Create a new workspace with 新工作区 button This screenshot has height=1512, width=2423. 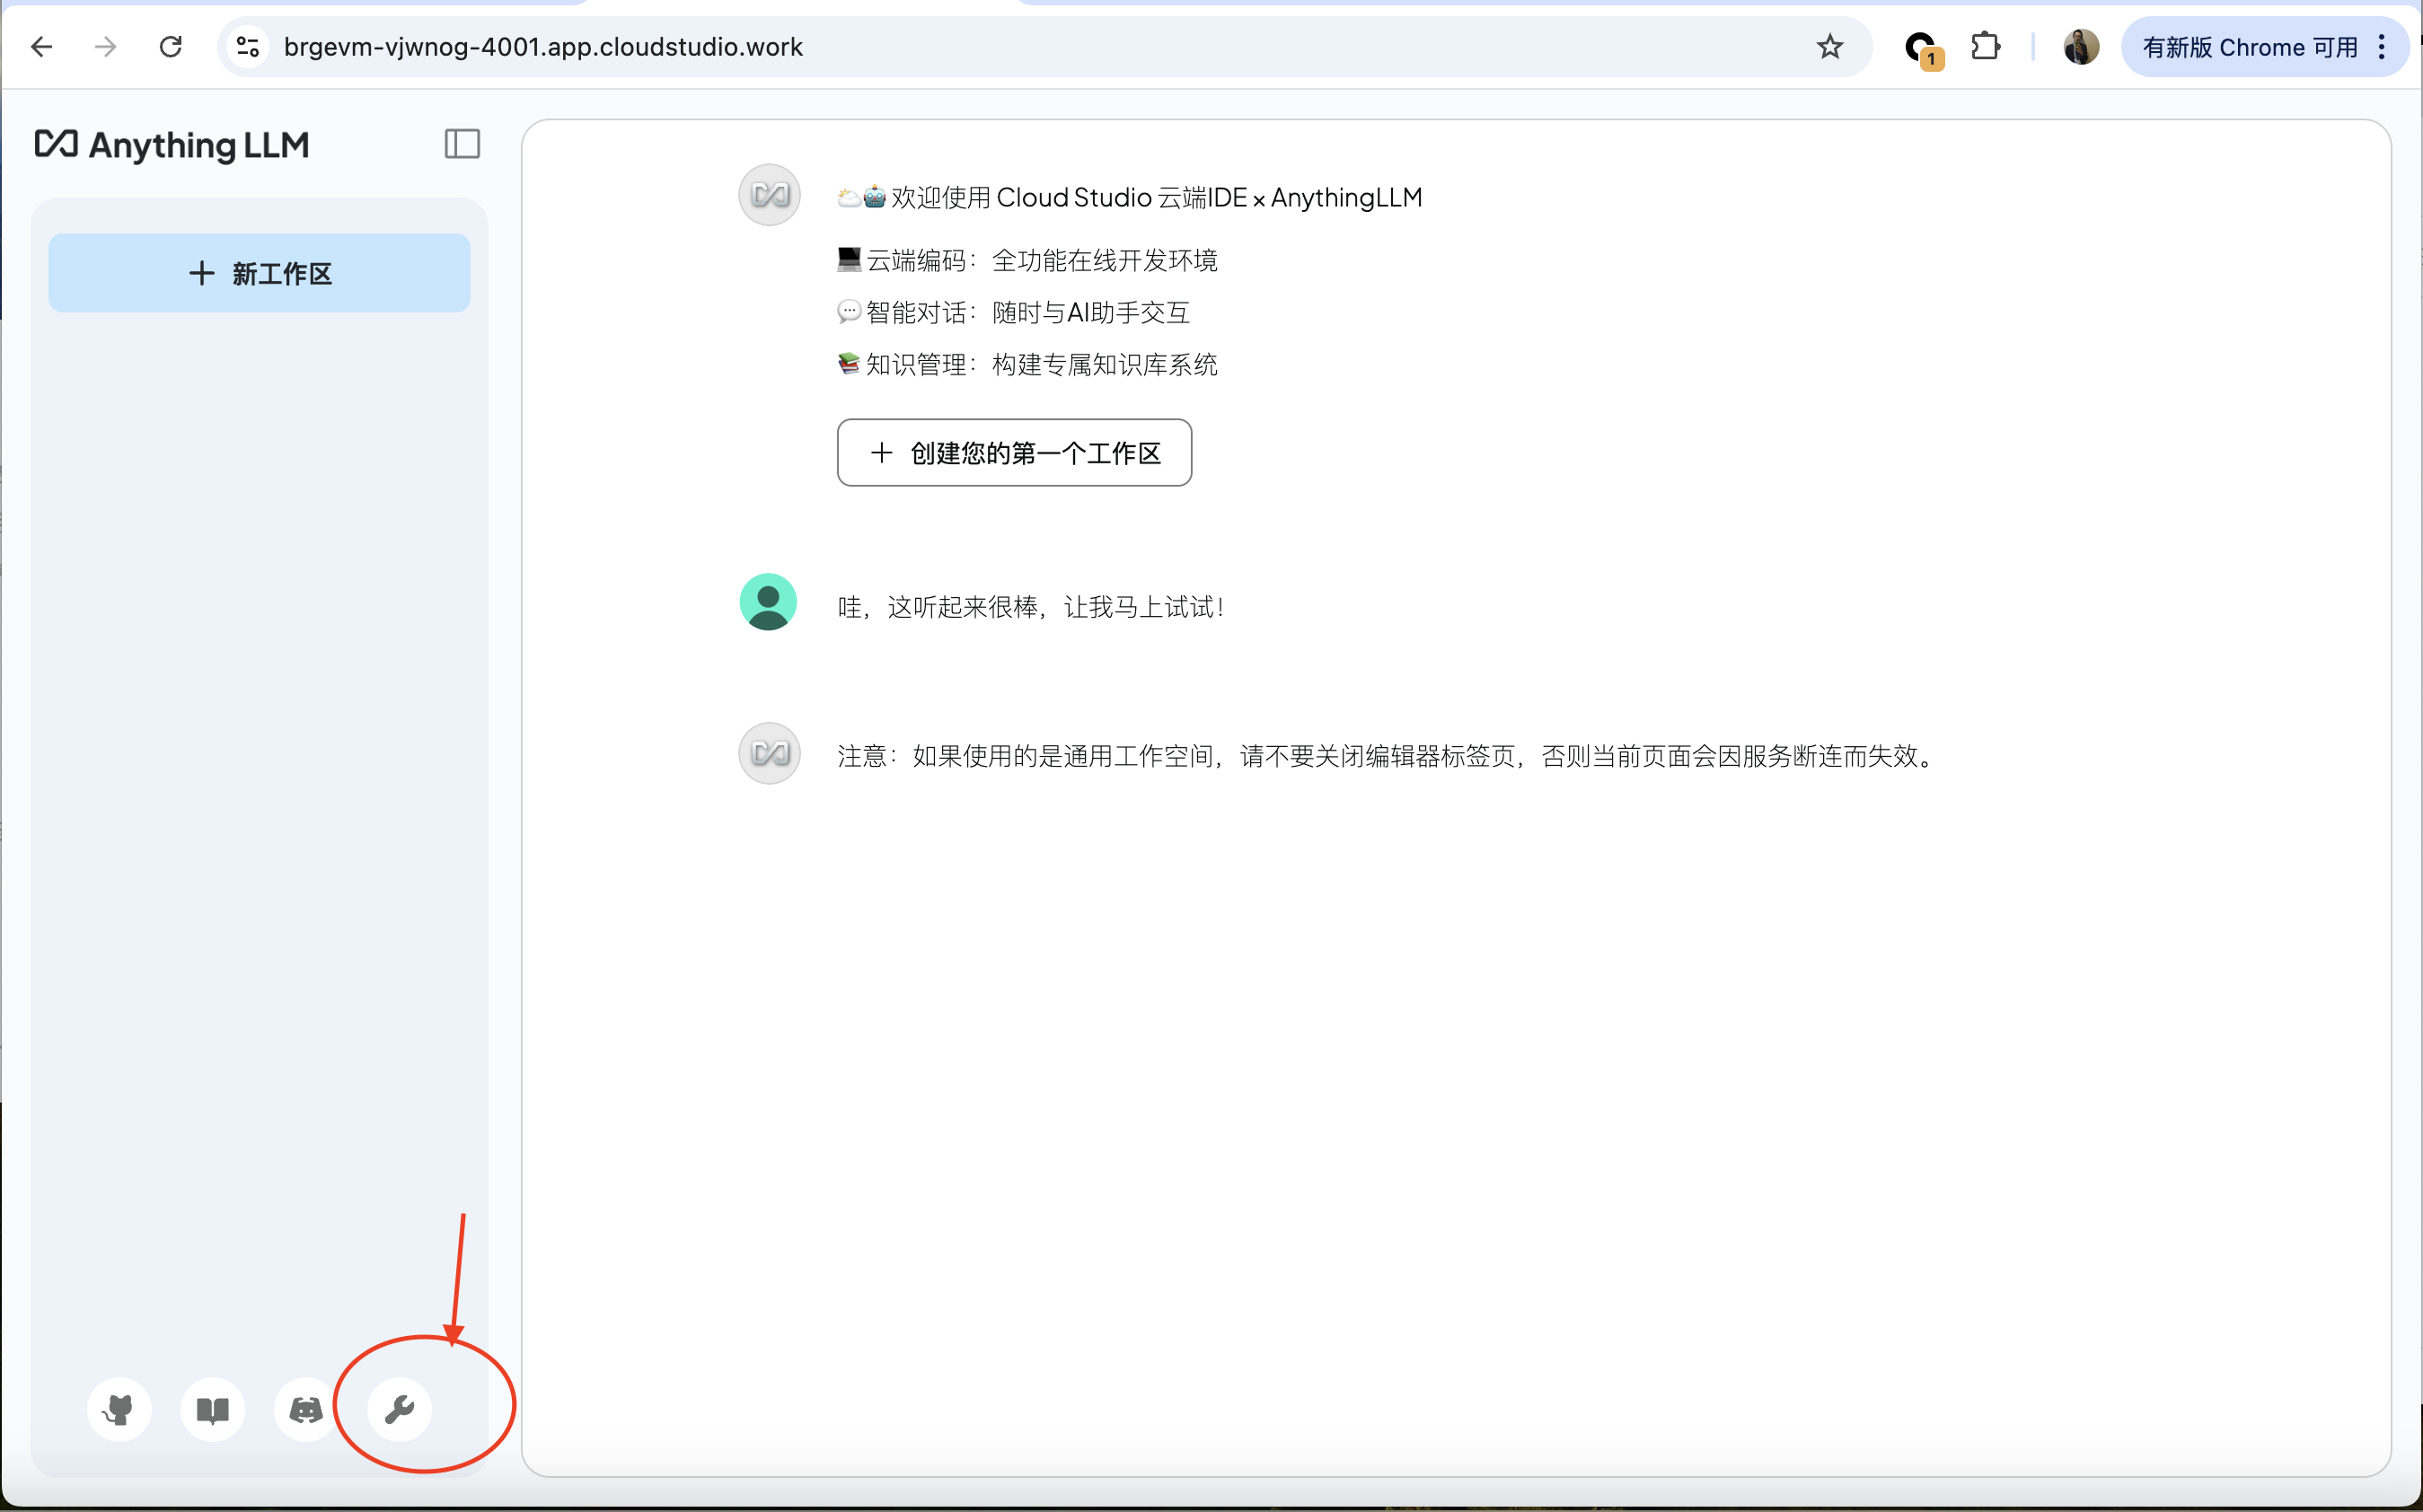(259, 273)
